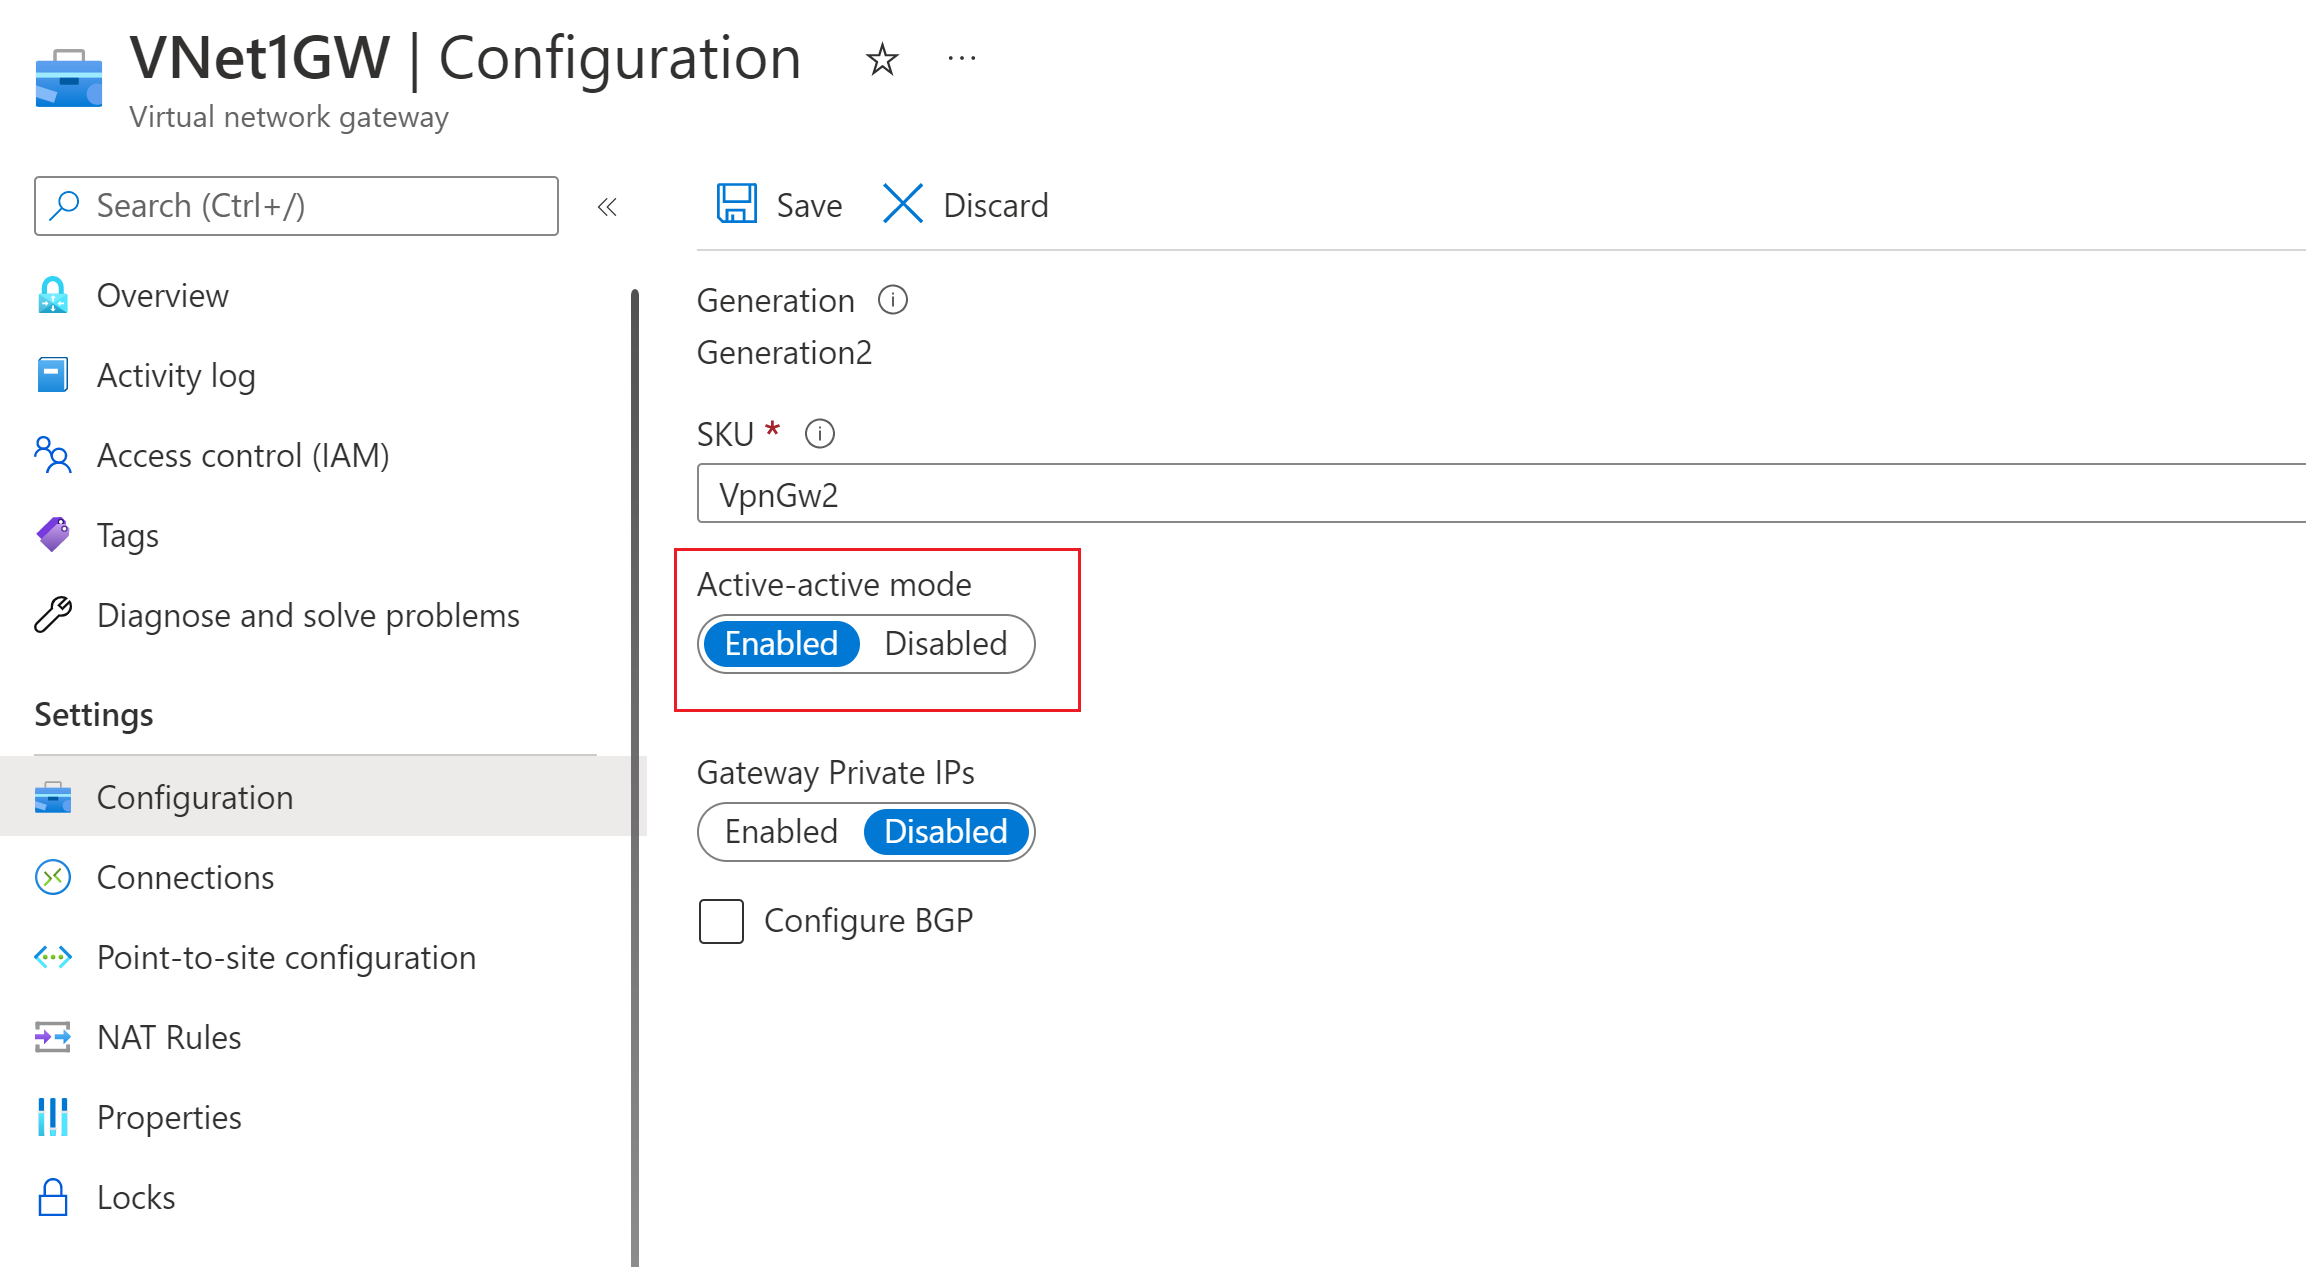This screenshot has width=2306, height=1267.
Task: Collapse the sidebar with double chevron
Action: (x=607, y=207)
